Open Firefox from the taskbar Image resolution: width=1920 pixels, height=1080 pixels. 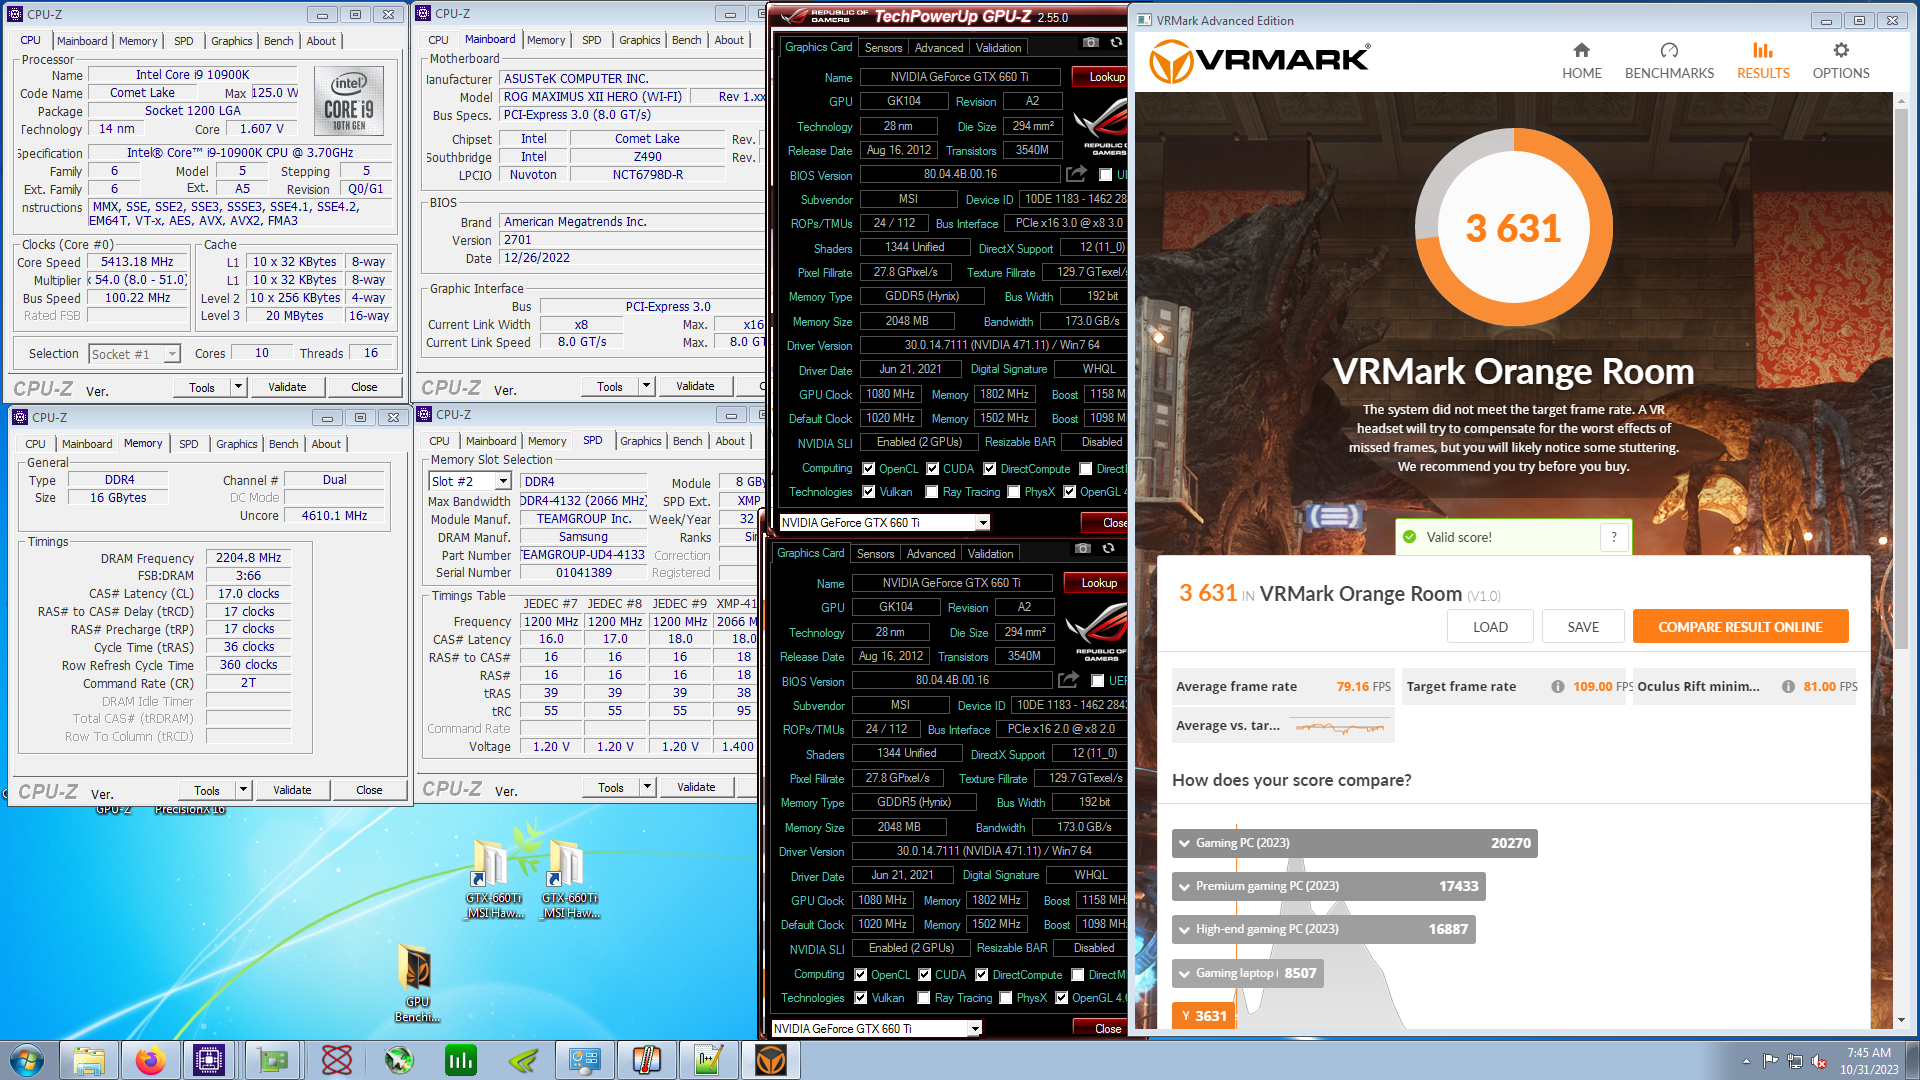tap(151, 1060)
